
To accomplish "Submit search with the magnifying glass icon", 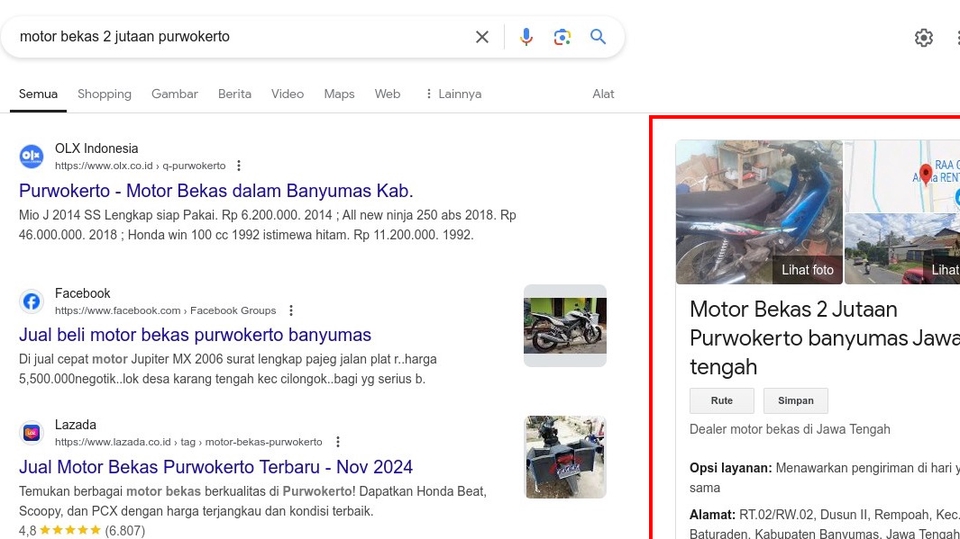I will pos(598,37).
